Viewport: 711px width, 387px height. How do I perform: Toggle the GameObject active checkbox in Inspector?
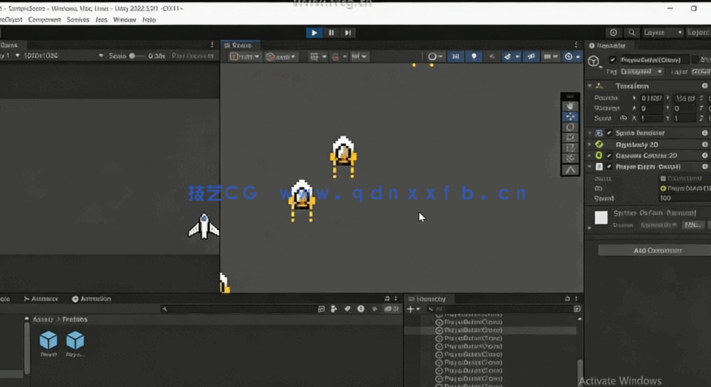[x=613, y=59]
